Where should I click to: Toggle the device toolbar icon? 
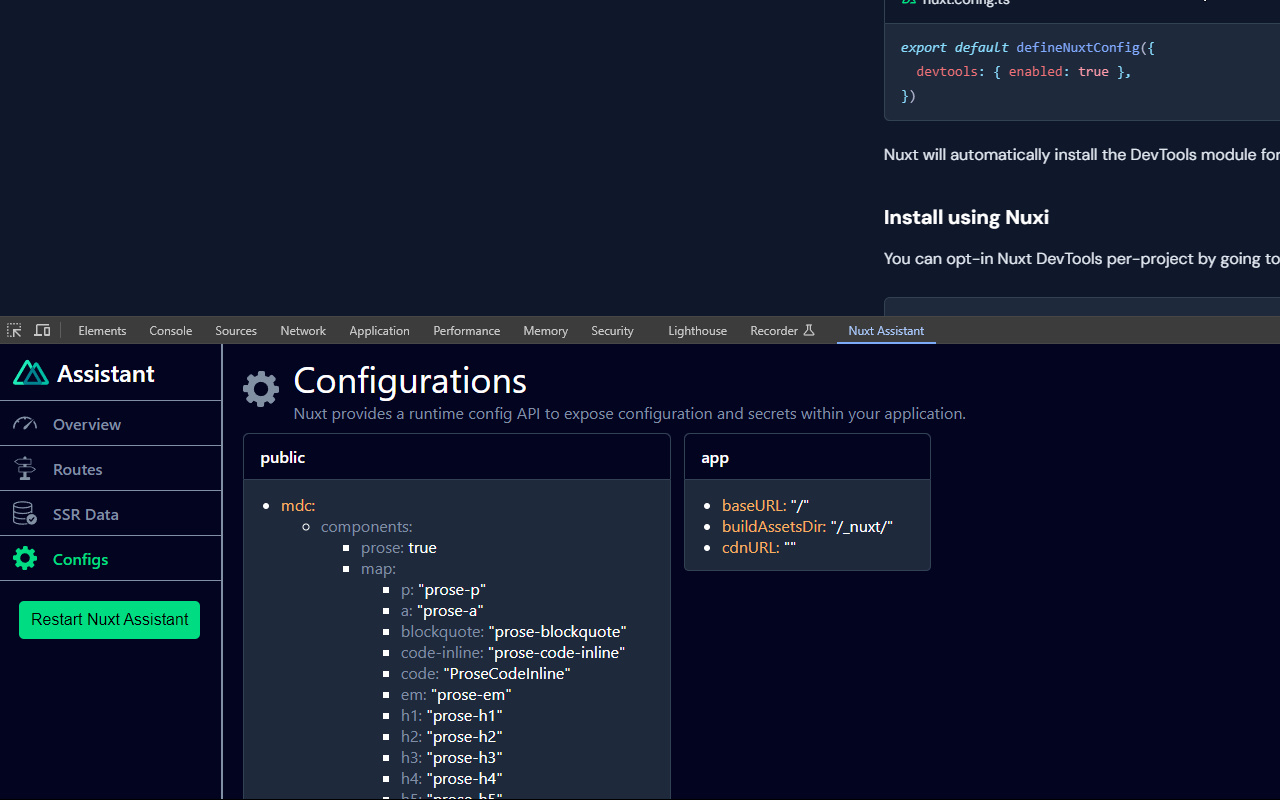pos(42,330)
